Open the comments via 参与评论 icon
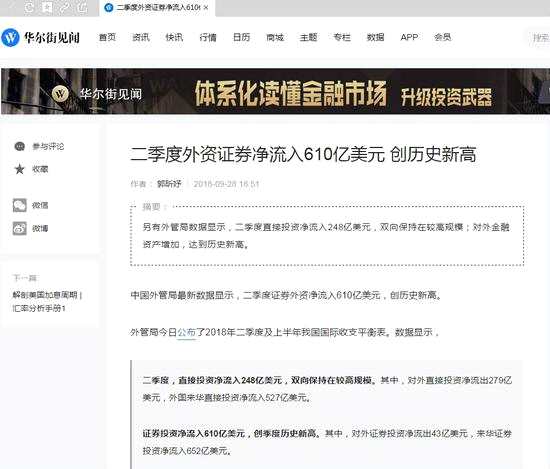Viewport: 550px width, 469px height. point(20,146)
